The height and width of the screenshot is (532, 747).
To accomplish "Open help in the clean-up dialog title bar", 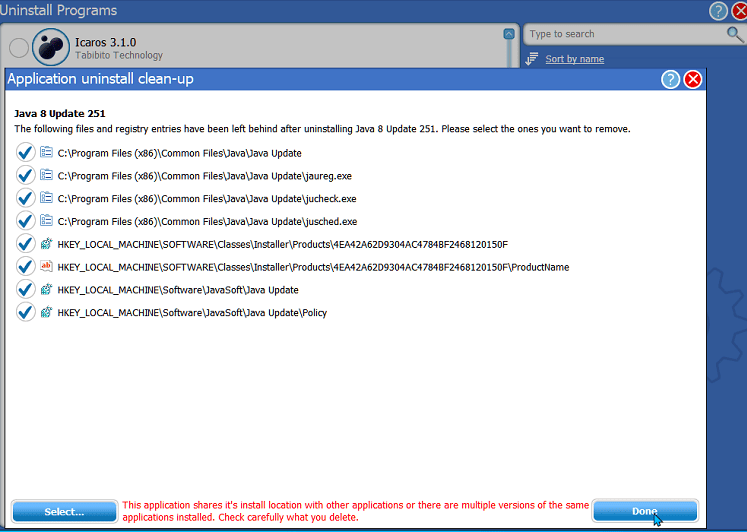I will tap(670, 80).
